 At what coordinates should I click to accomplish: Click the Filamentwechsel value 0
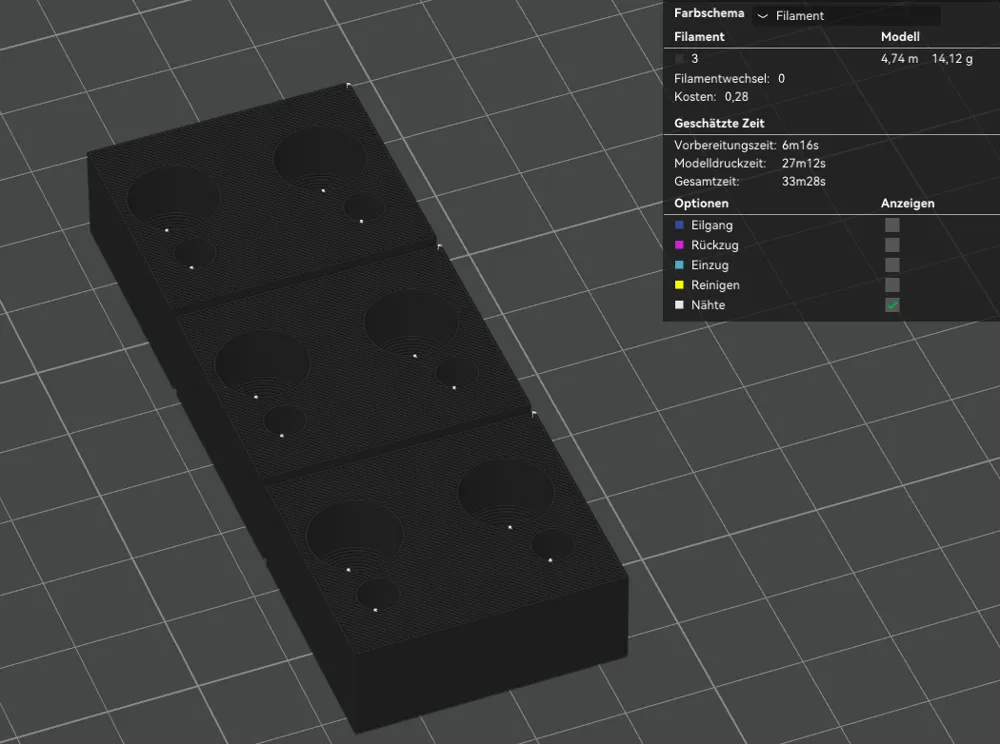pyautogui.click(x=781, y=78)
